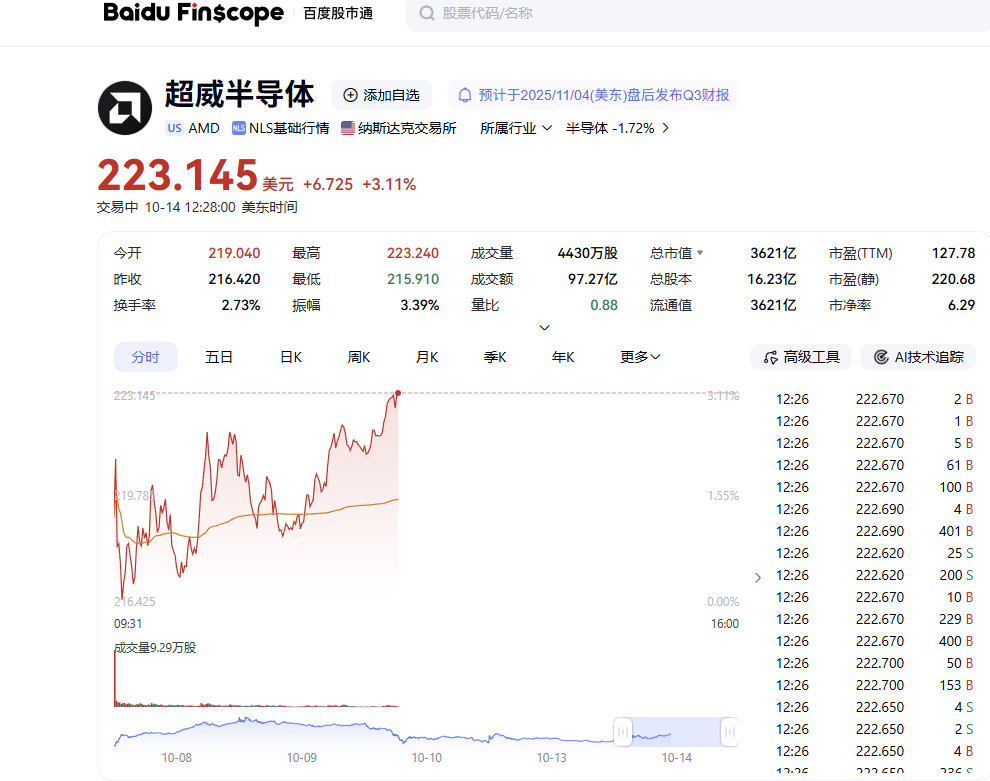Image resolution: width=990 pixels, height=781 pixels.
Task: Click the 10-08 date on overview timeline
Action: 177,758
